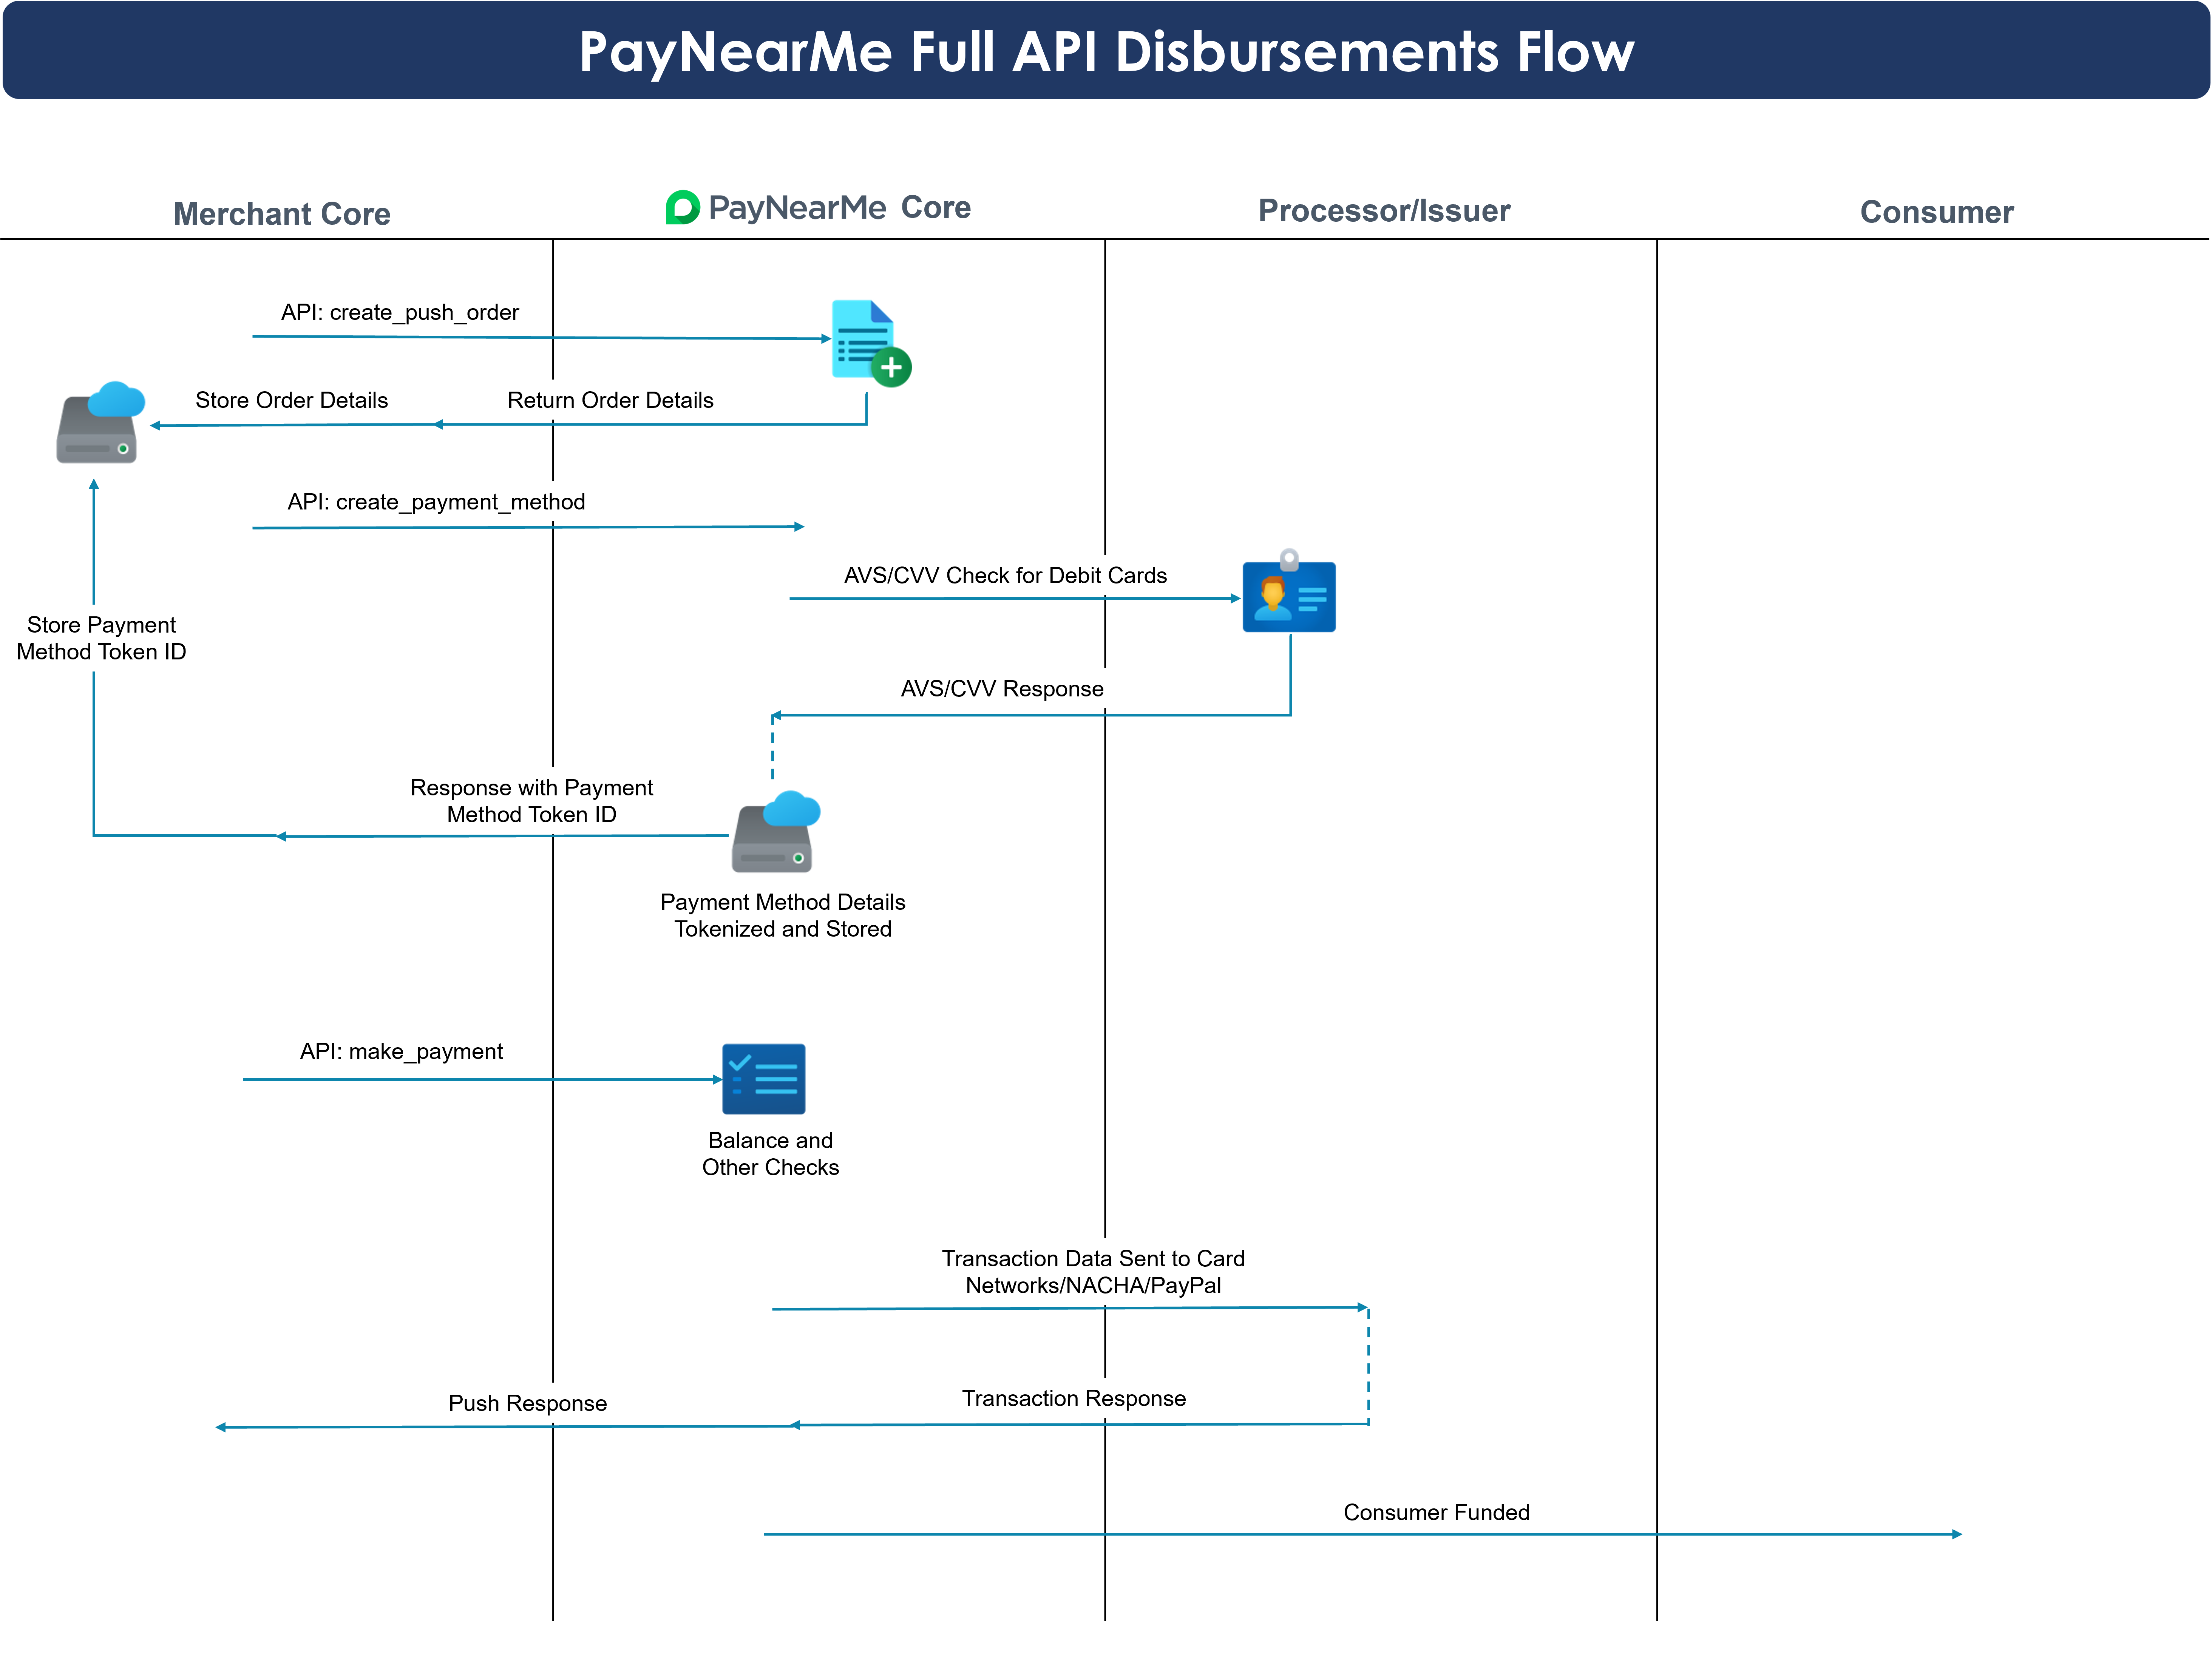Select the Merchant Core column heading
This screenshot has height=1664, width=2212.
[x=282, y=214]
